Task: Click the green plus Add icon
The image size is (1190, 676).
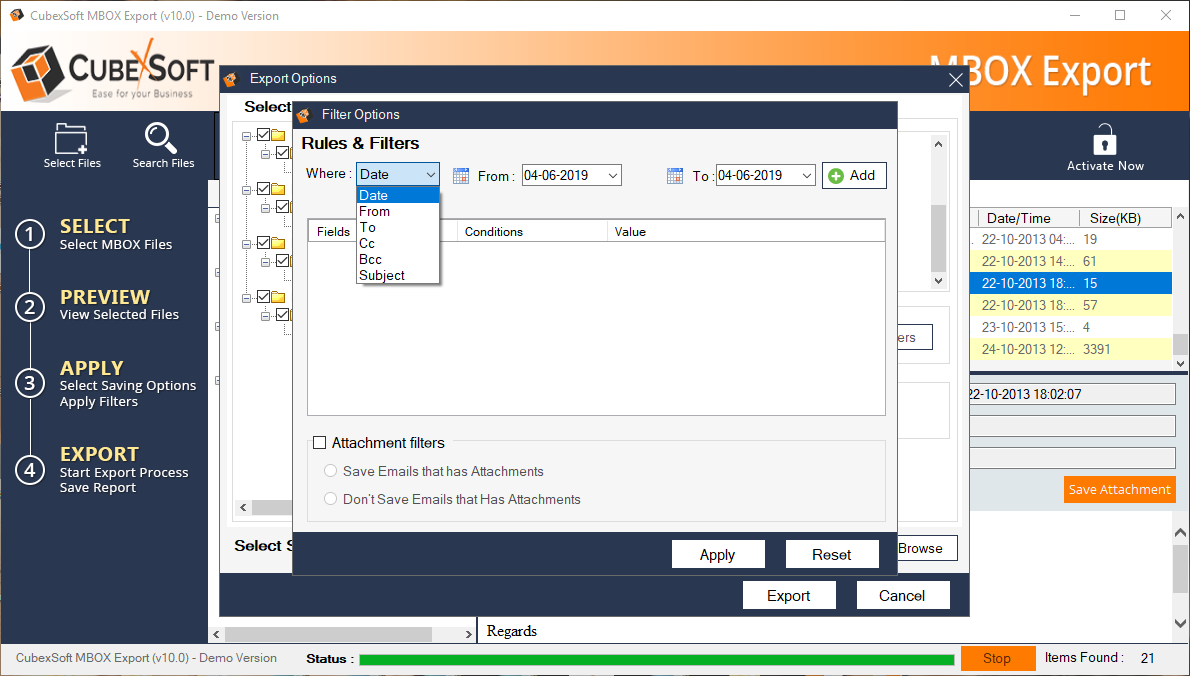Action: click(x=836, y=176)
